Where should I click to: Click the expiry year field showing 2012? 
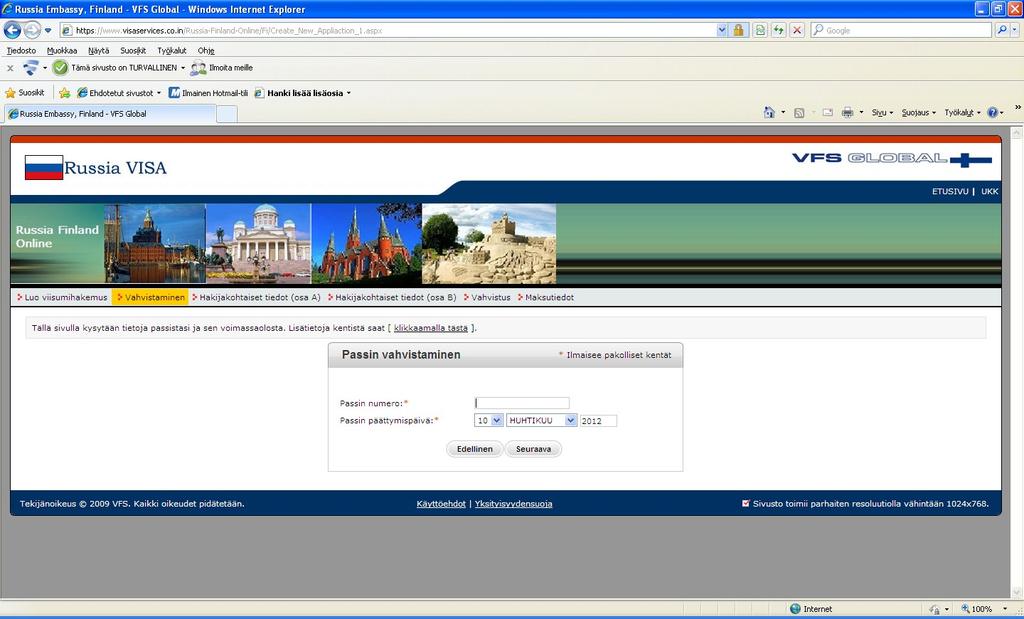598,421
